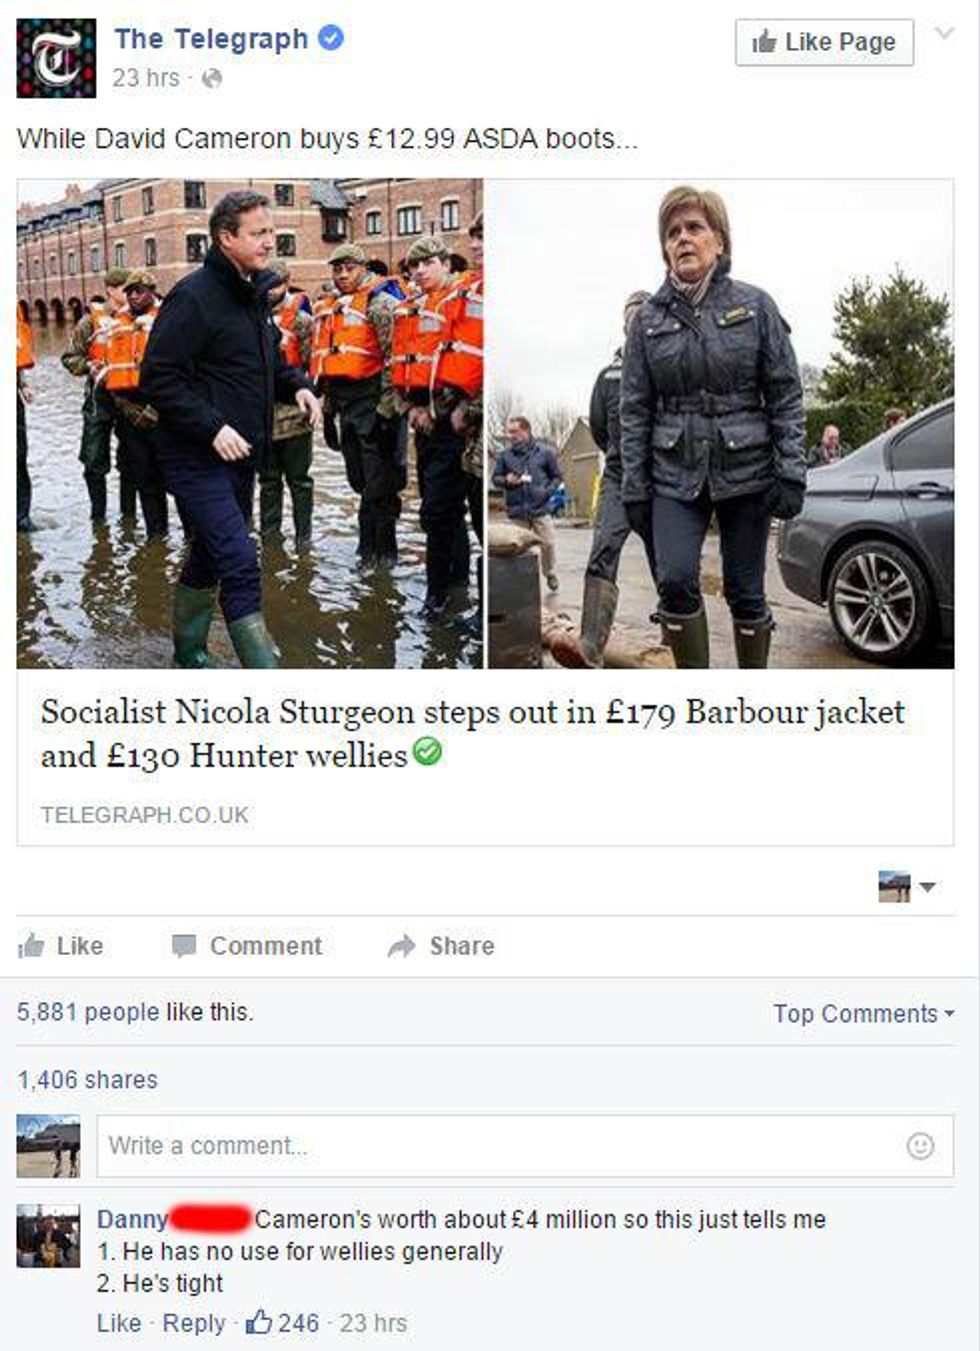Focus the Write a comment field
The image size is (980, 1351).
pos(525,1146)
